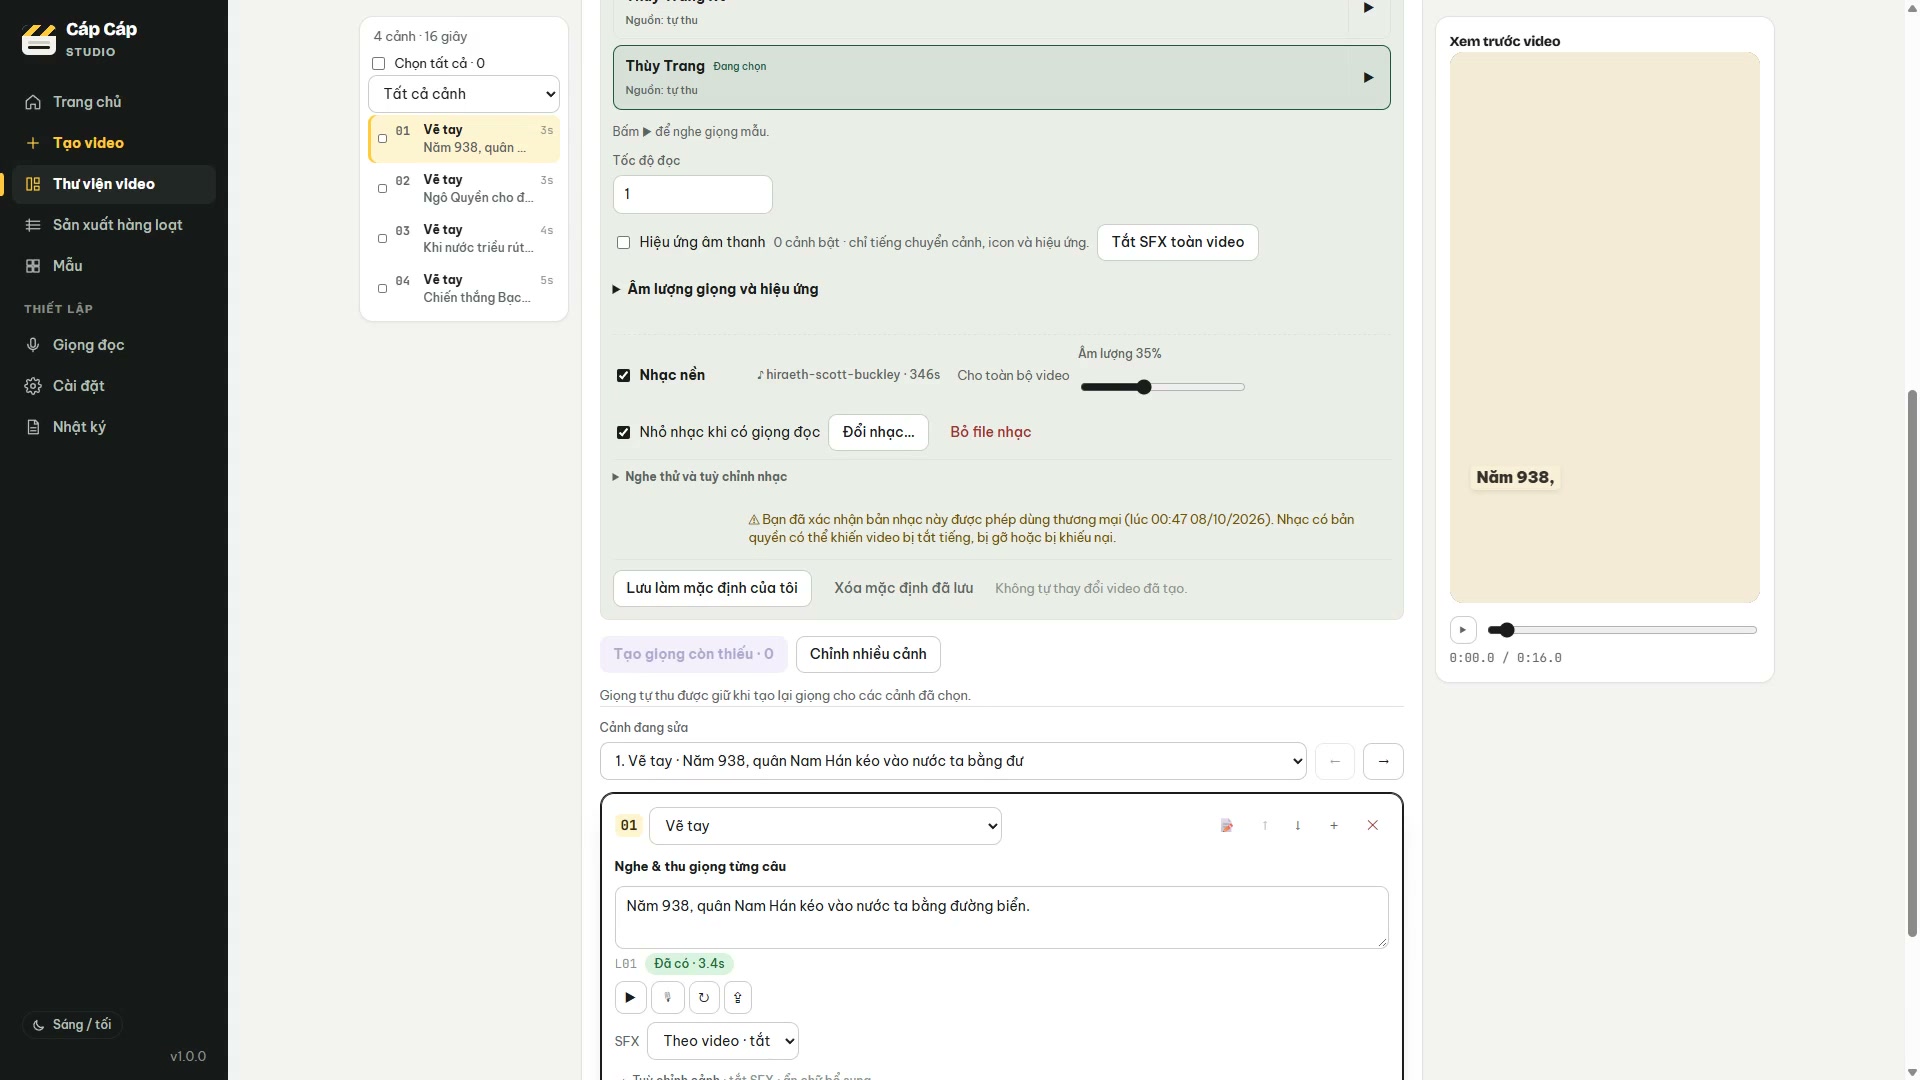Move scene 01 up with the up arrow

[1265, 826]
